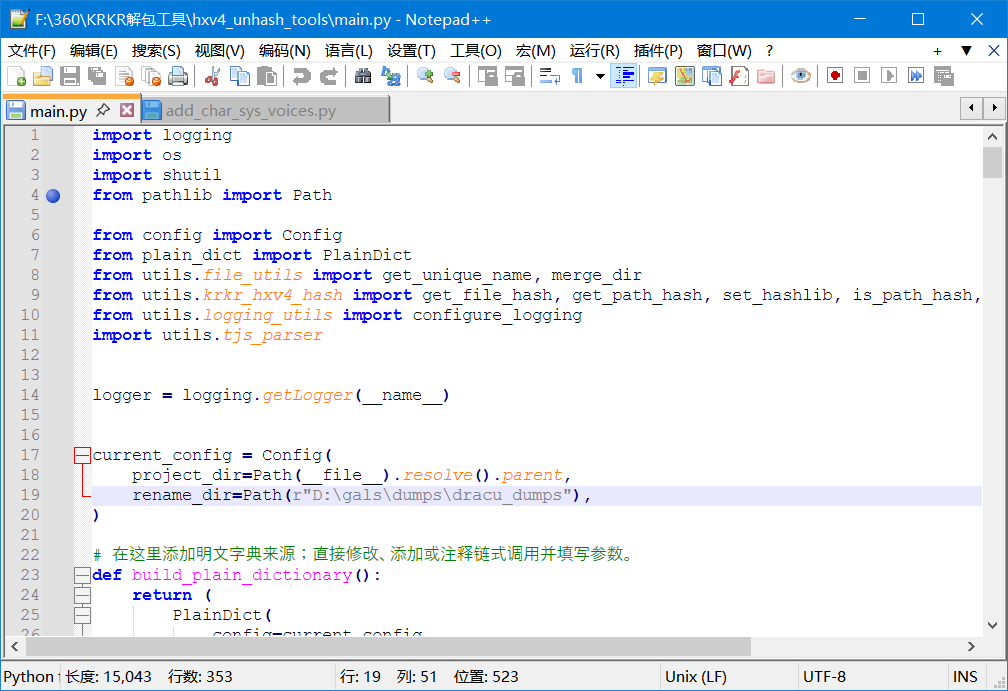Screen dimensions: 1008x691
Task: Toggle the Function List toolbar icon
Action: tap(739, 76)
